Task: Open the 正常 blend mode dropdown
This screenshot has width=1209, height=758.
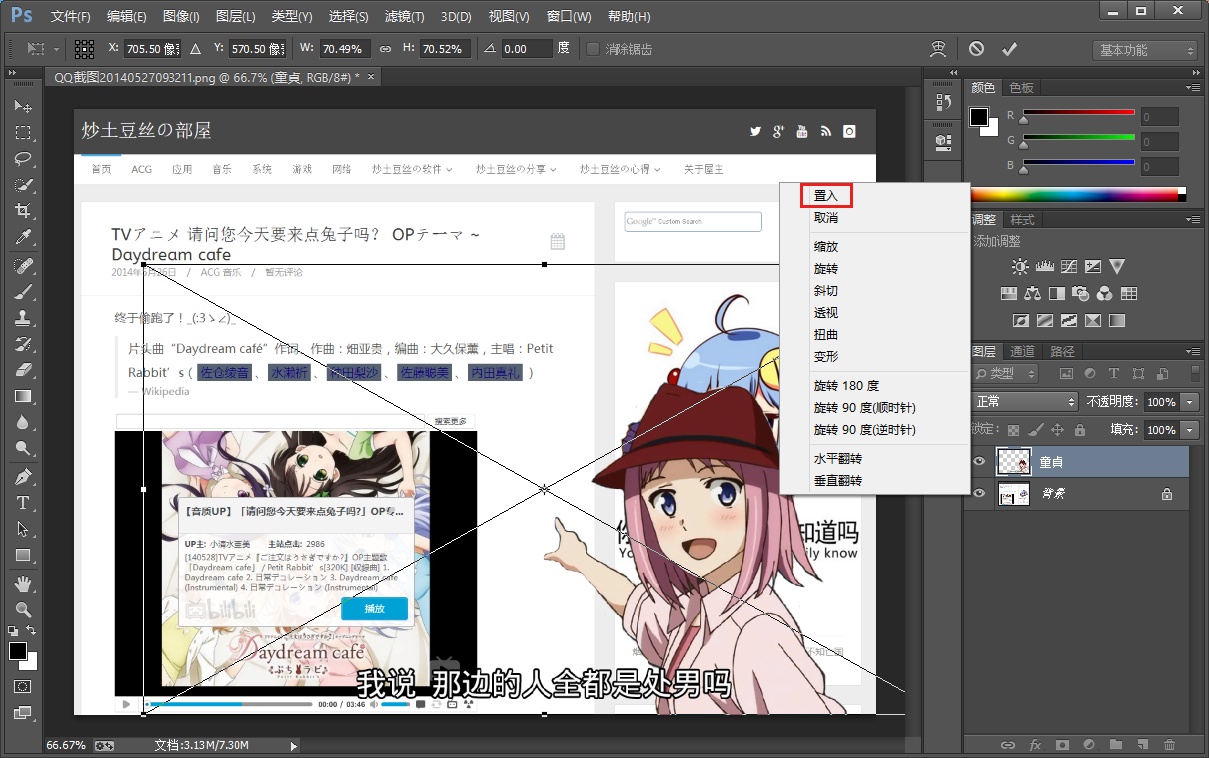Action: 1025,402
